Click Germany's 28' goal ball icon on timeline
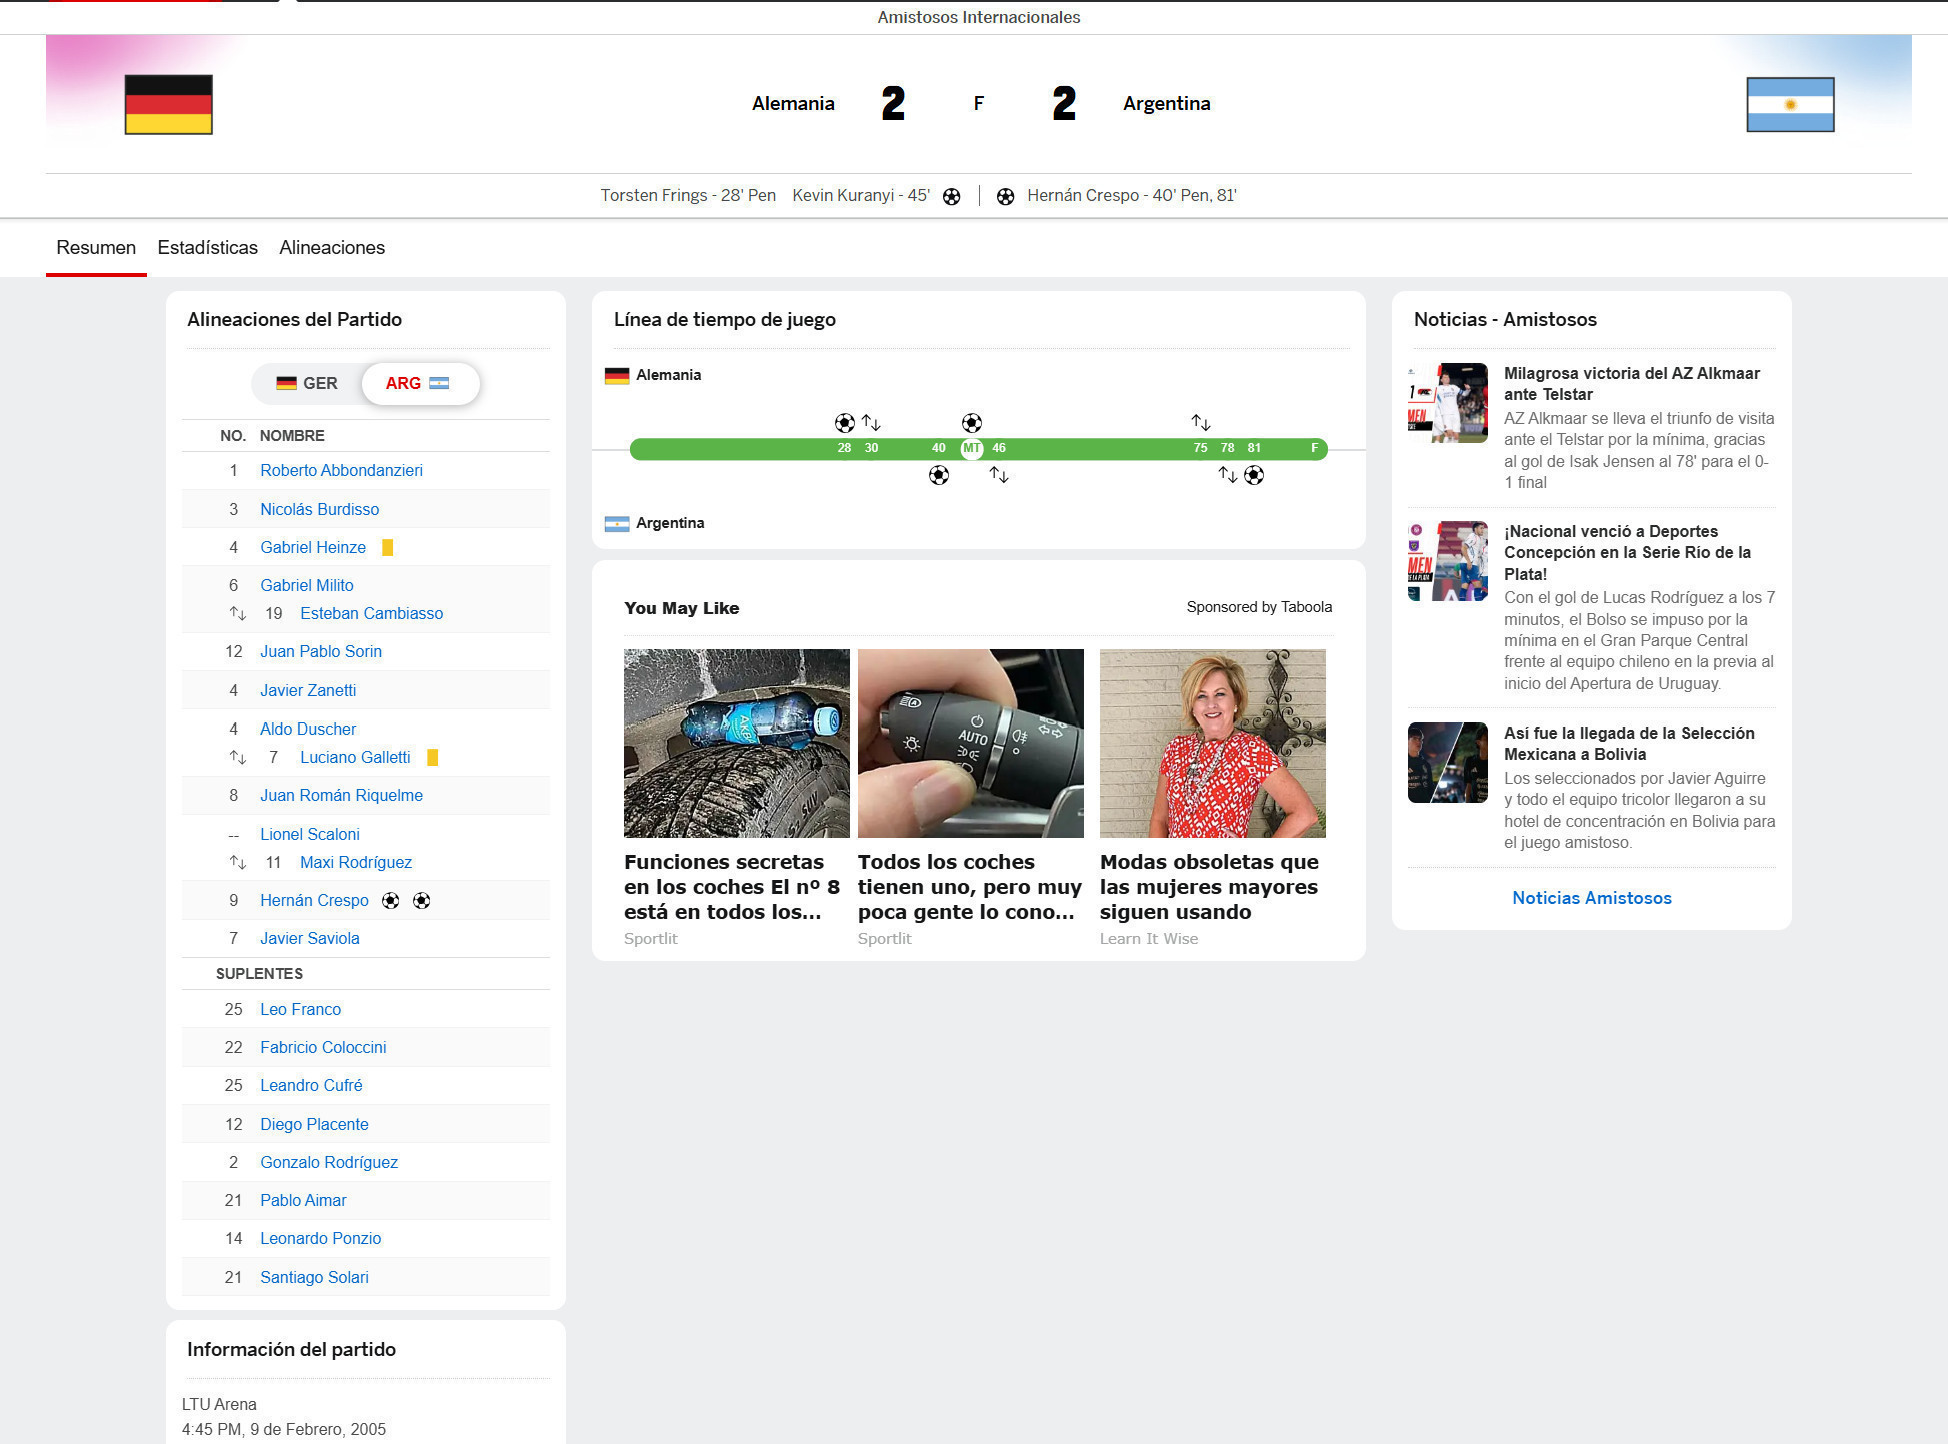Viewport: 1948px width, 1444px height. [844, 423]
